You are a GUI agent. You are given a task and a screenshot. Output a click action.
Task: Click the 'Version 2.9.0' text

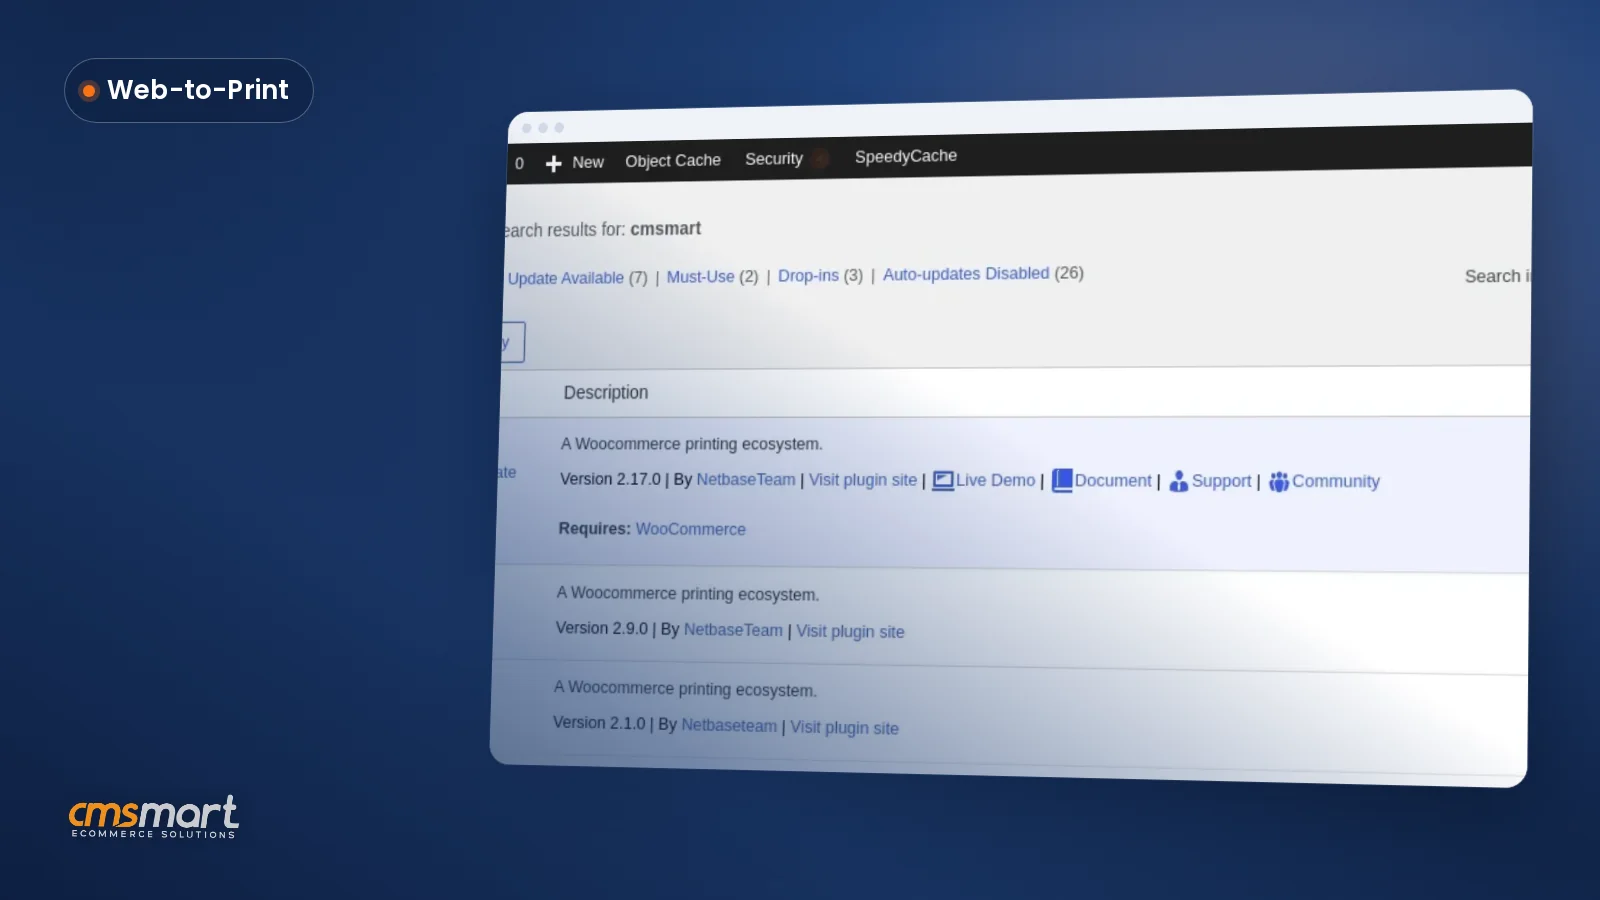tap(602, 628)
